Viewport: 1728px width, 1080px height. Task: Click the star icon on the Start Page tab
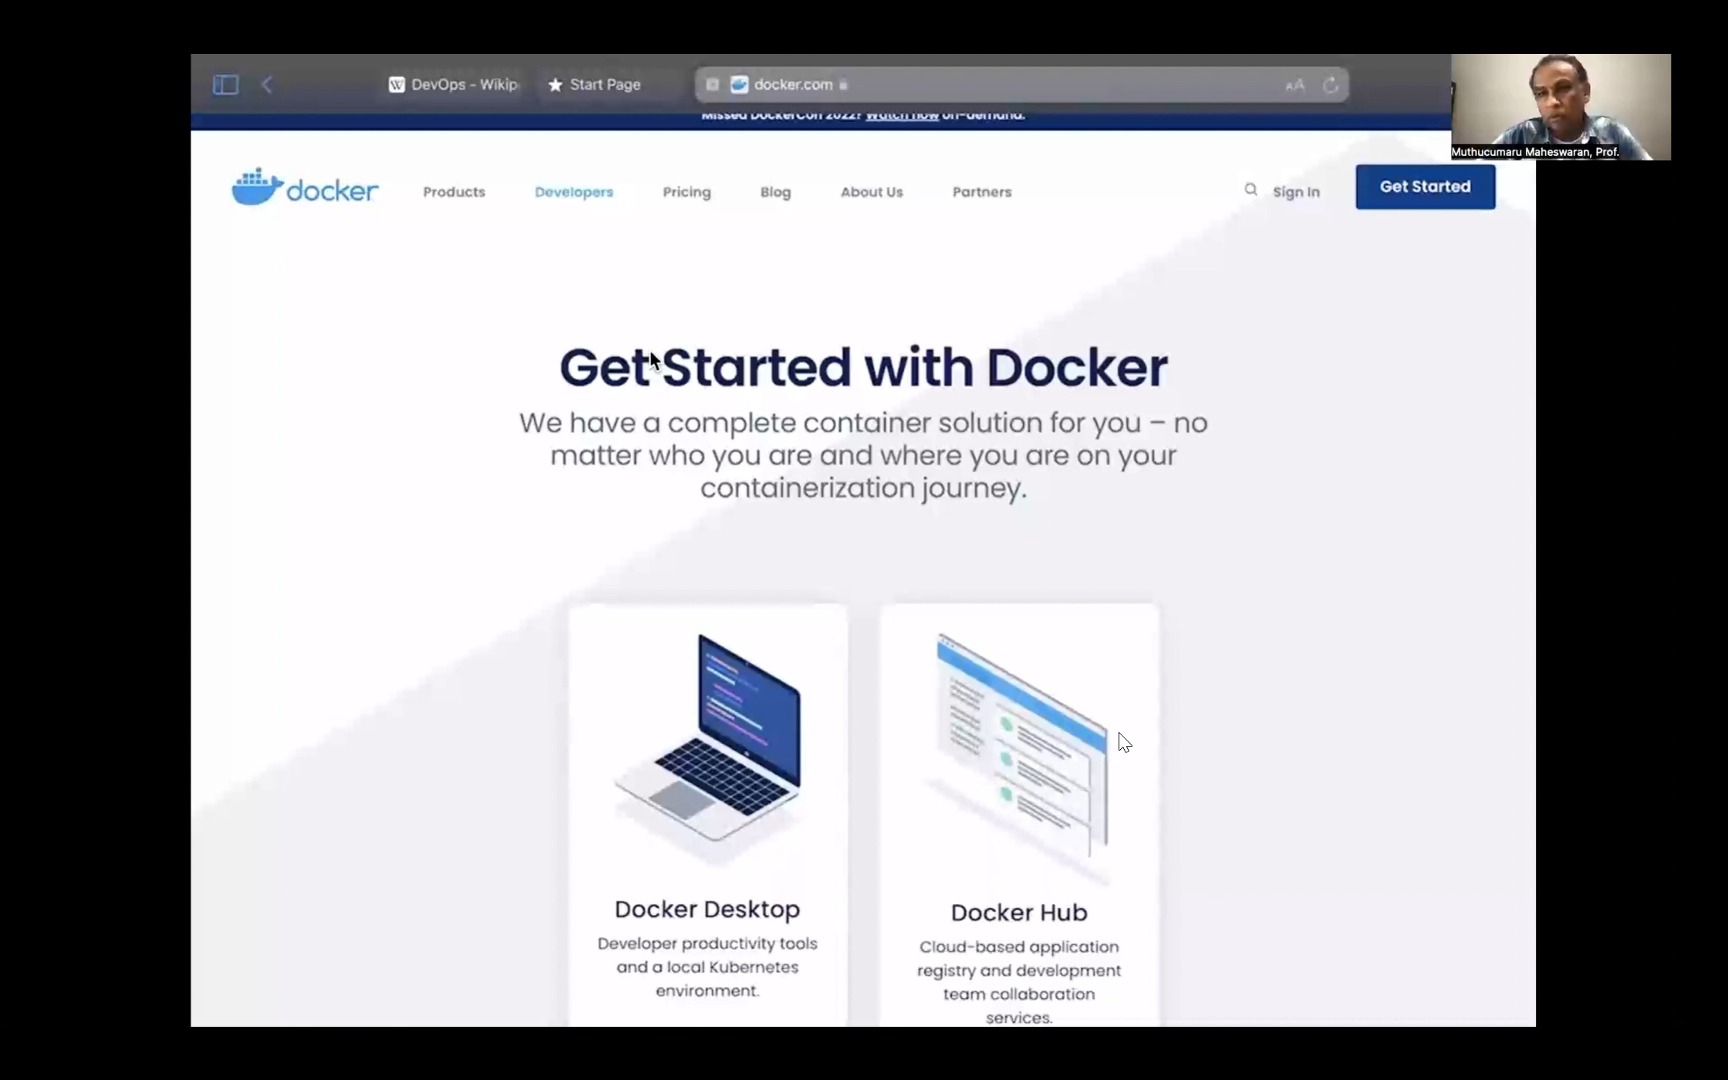point(555,85)
